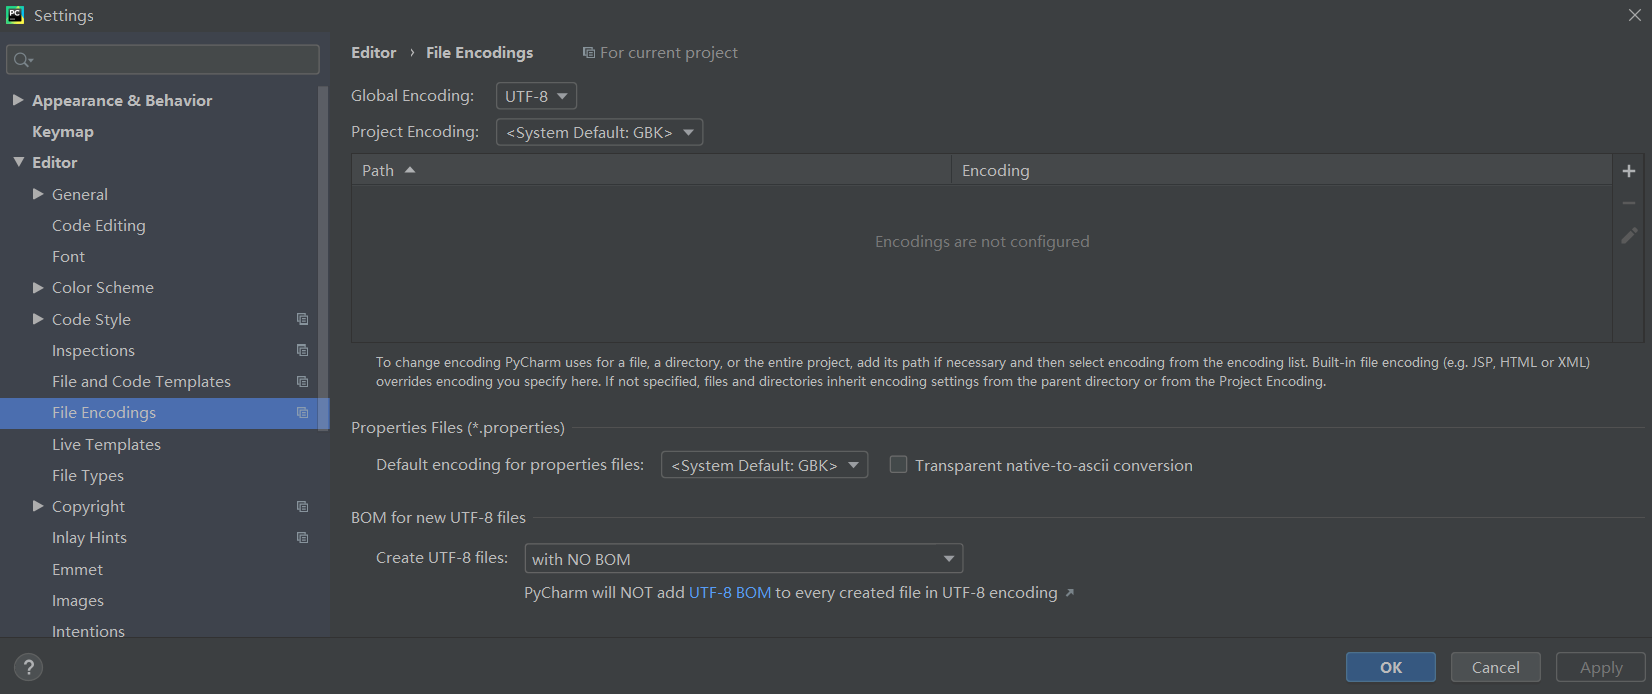
Task: Open the UTF-8 BOM hyperlink
Action: [730, 593]
